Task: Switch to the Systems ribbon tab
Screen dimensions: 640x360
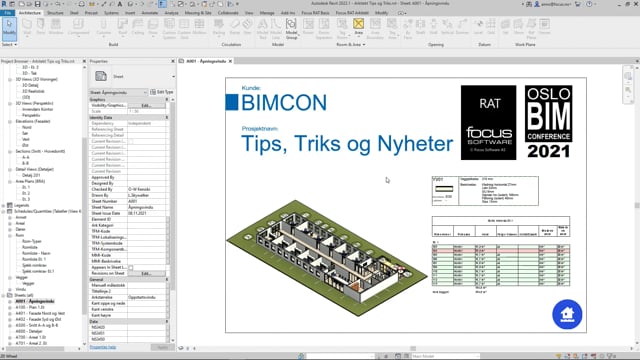Action: coord(111,13)
